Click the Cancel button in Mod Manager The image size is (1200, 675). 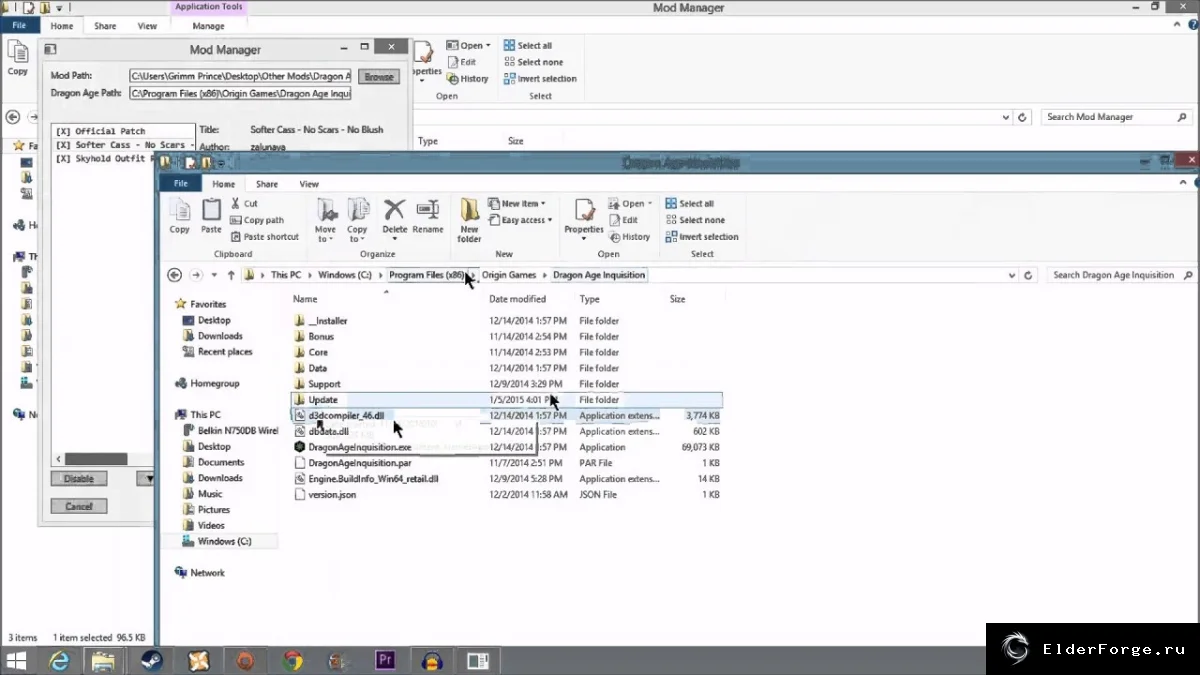coord(78,506)
